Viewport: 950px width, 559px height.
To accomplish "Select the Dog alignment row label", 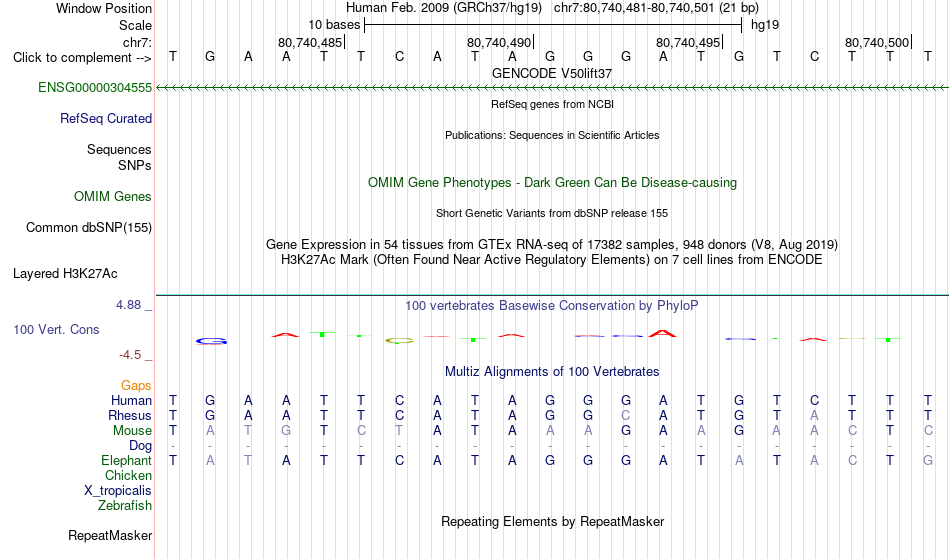I will (x=141, y=446).
